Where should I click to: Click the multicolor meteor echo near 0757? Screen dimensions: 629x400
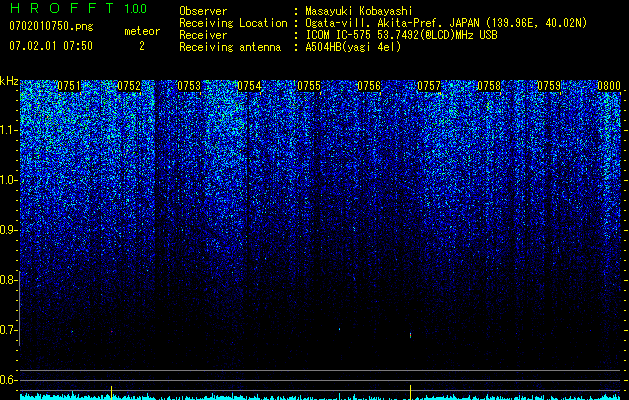(410, 335)
